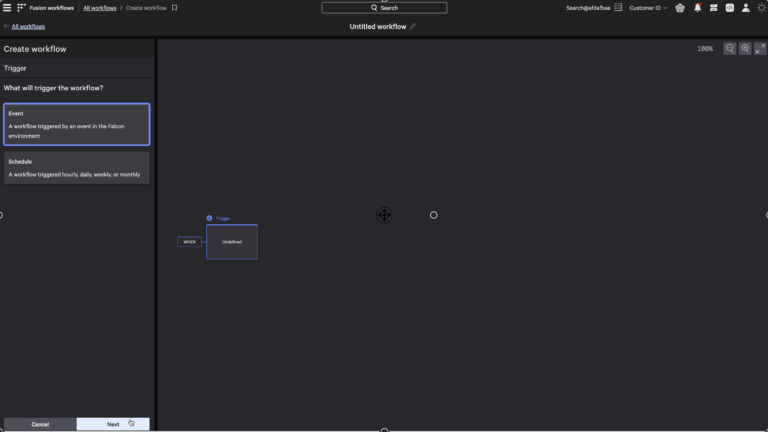Bookmark the Create workflow page
The image size is (768, 432).
tap(175, 8)
